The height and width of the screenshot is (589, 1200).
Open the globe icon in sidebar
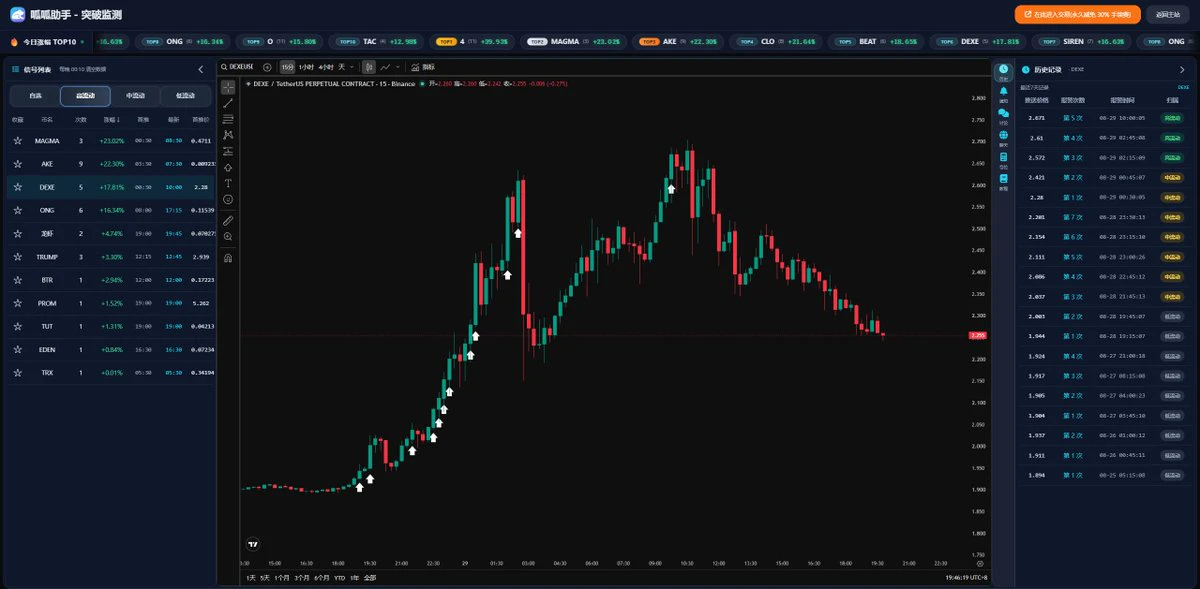click(x=1004, y=137)
